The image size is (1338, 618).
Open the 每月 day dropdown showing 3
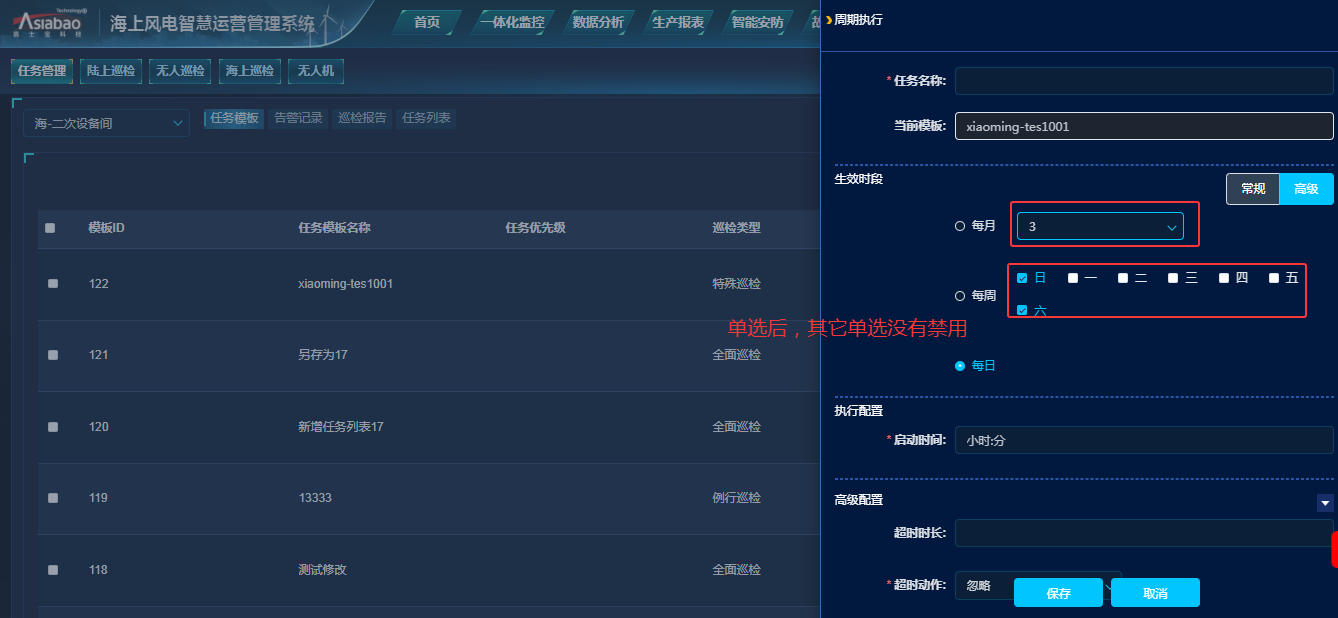(1100, 227)
